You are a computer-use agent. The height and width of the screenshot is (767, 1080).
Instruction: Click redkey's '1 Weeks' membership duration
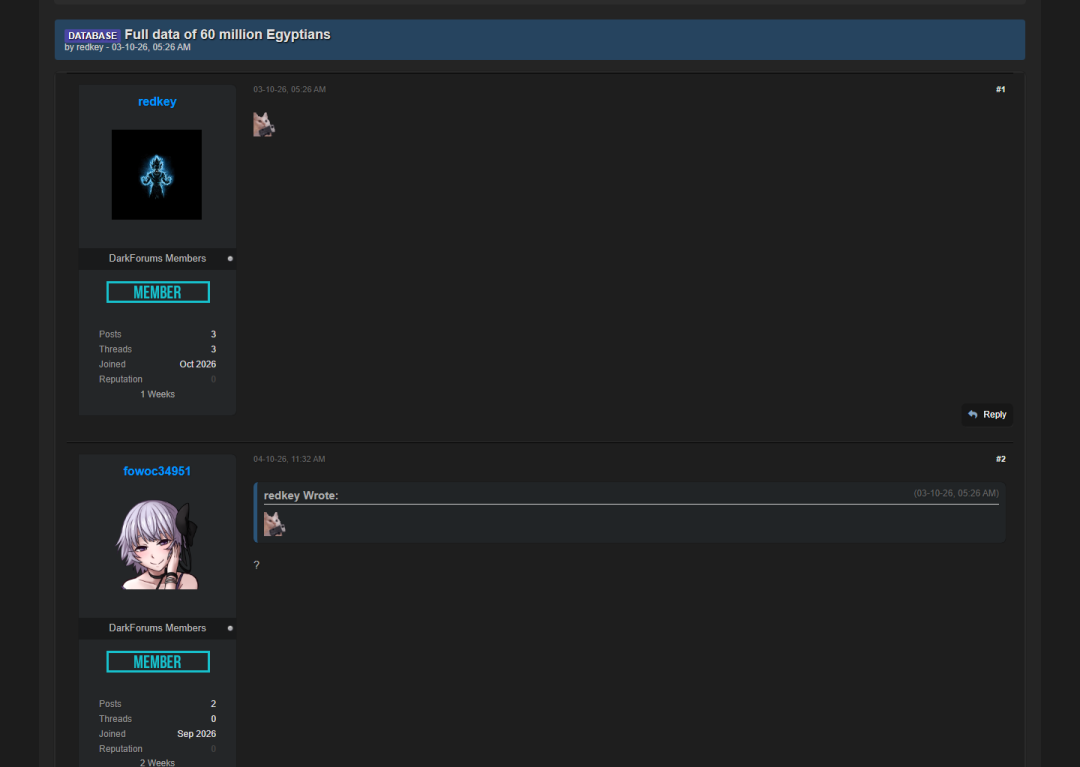(158, 395)
